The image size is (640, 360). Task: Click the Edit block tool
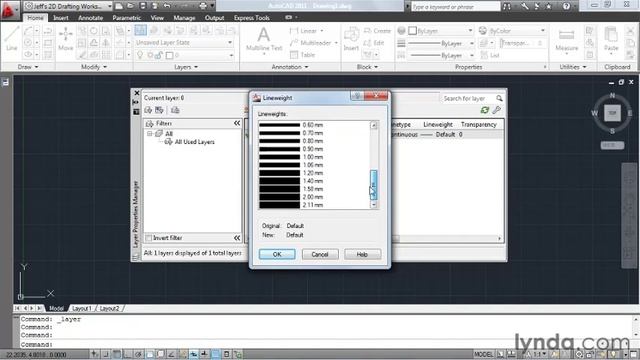pyautogui.click(x=374, y=42)
